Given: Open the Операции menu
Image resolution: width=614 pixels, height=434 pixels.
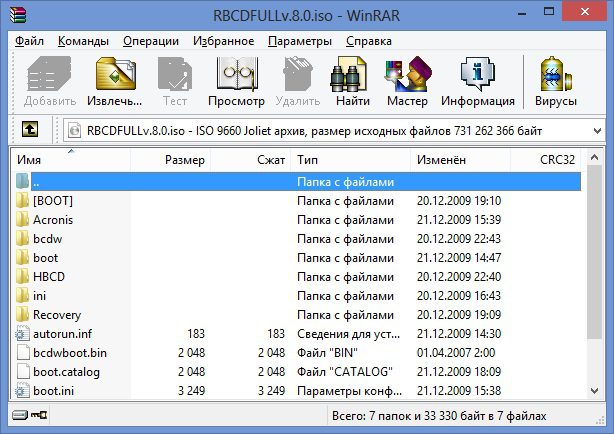Looking at the screenshot, I should 151,41.
